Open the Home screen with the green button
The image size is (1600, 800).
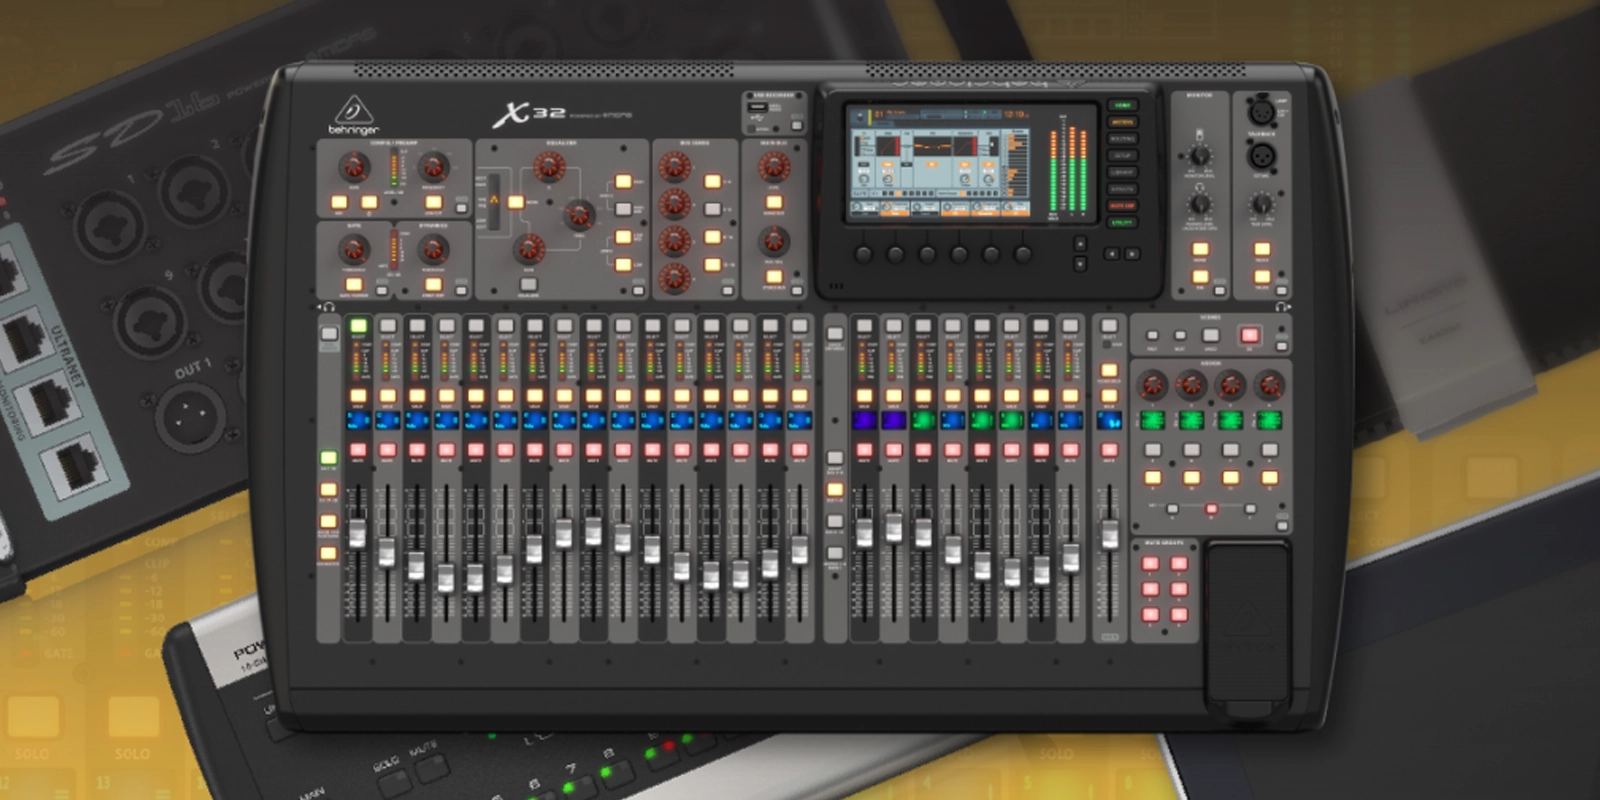1122,105
